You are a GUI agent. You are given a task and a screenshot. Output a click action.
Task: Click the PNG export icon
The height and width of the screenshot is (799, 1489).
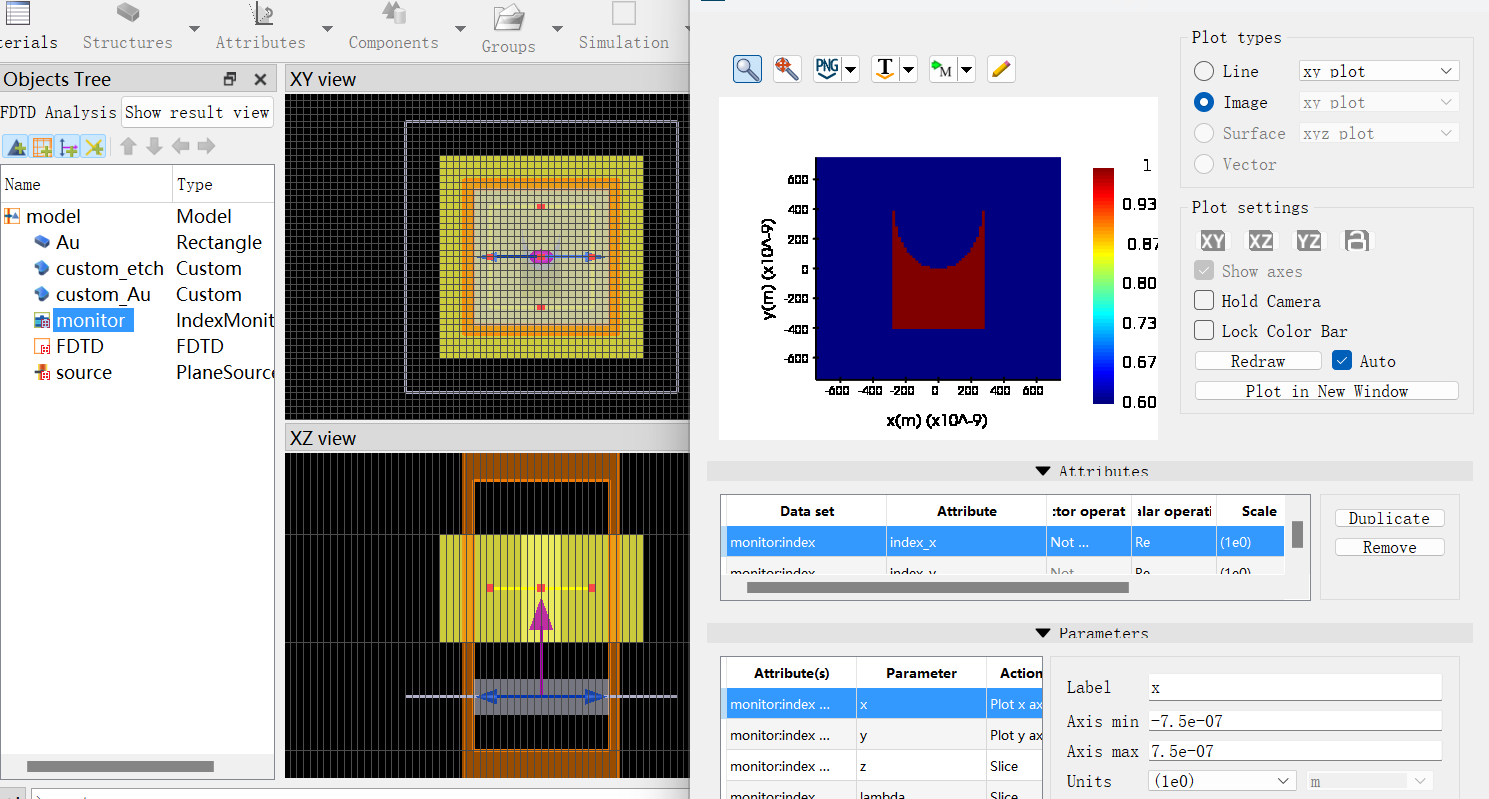827,69
